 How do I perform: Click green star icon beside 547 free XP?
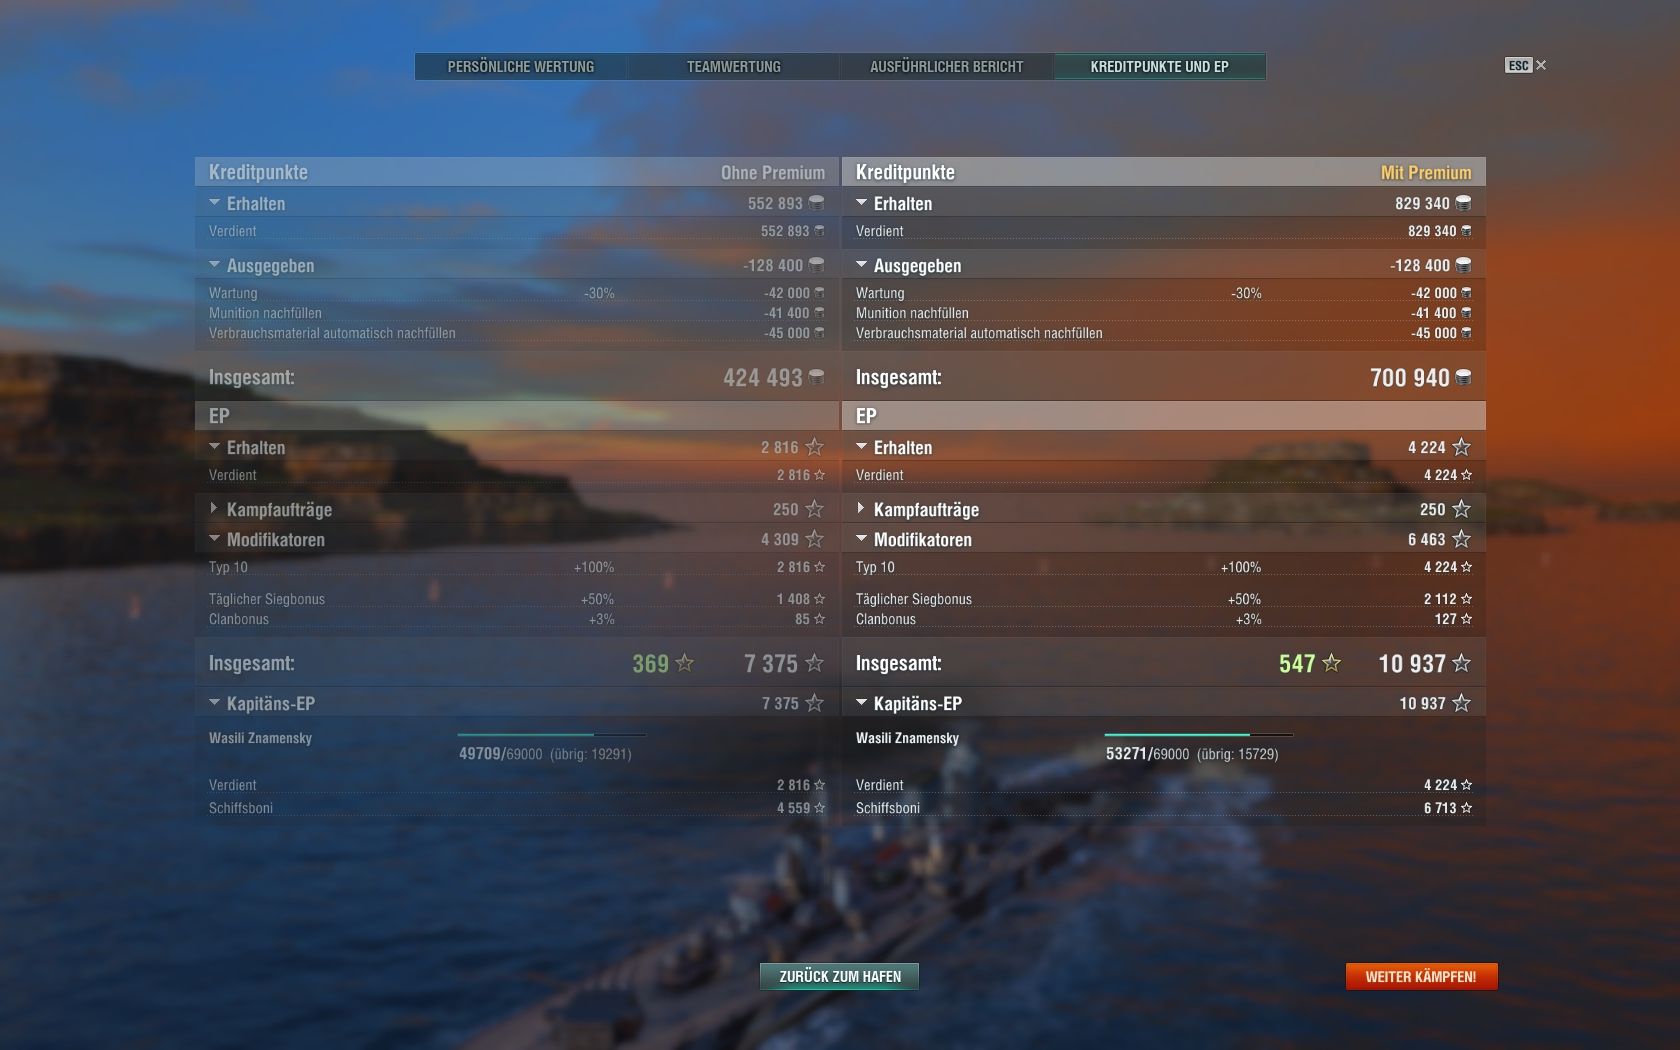1331,662
